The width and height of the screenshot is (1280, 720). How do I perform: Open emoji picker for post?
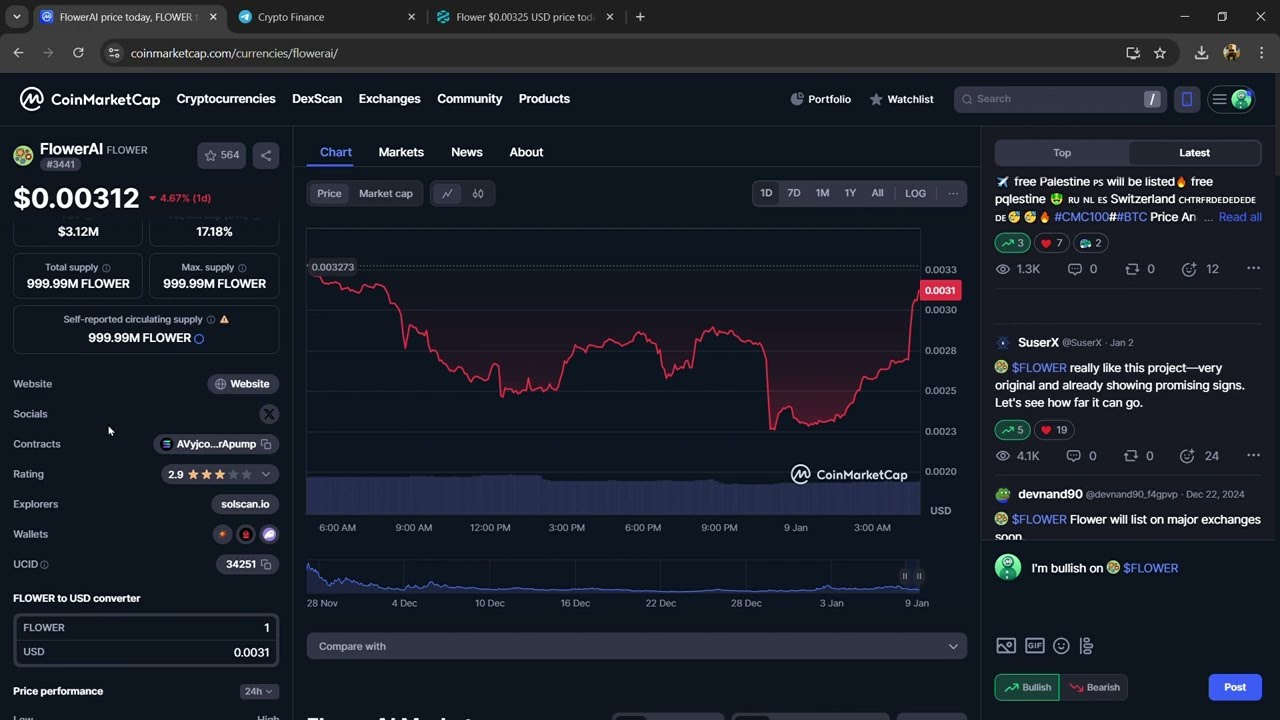(1061, 646)
